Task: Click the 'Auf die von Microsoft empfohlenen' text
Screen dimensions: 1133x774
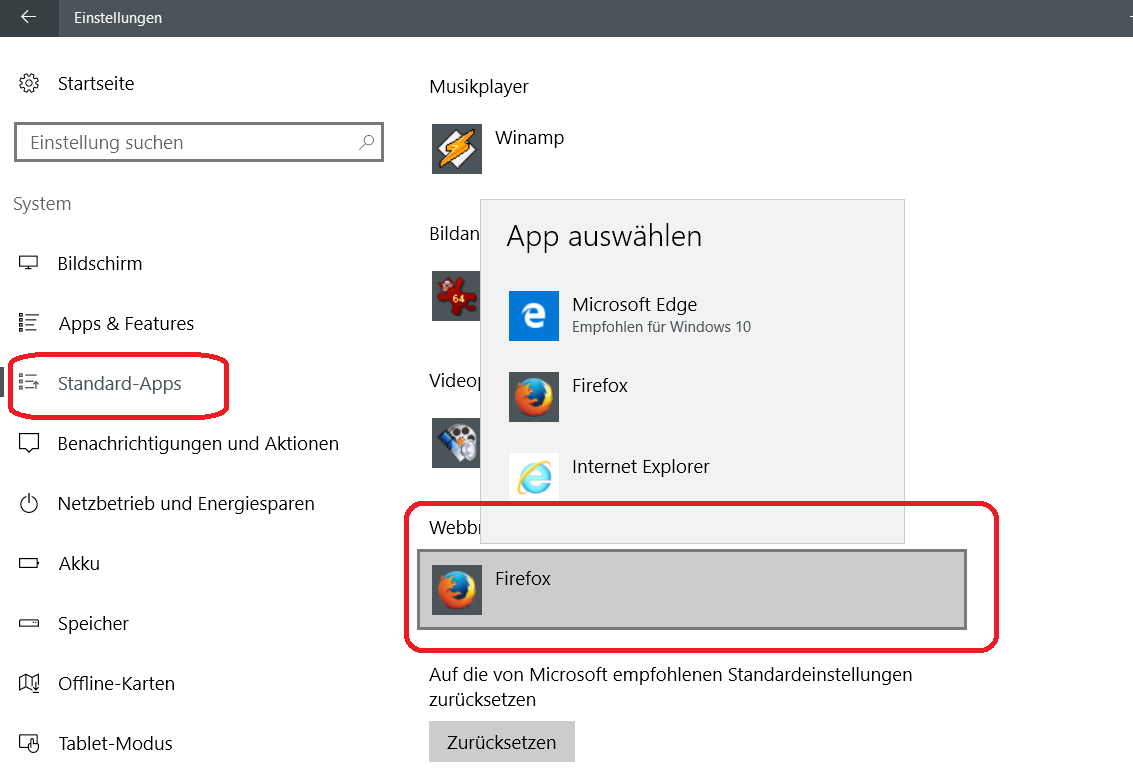Action: (x=671, y=687)
